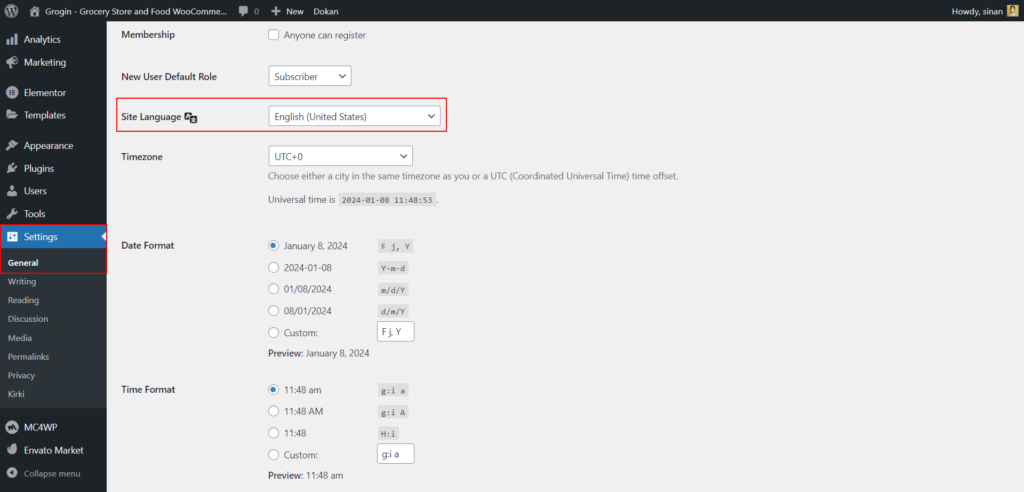Click the home icon beside the site name
The width and height of the screenshot is (1024, 492).
[35, 11]
